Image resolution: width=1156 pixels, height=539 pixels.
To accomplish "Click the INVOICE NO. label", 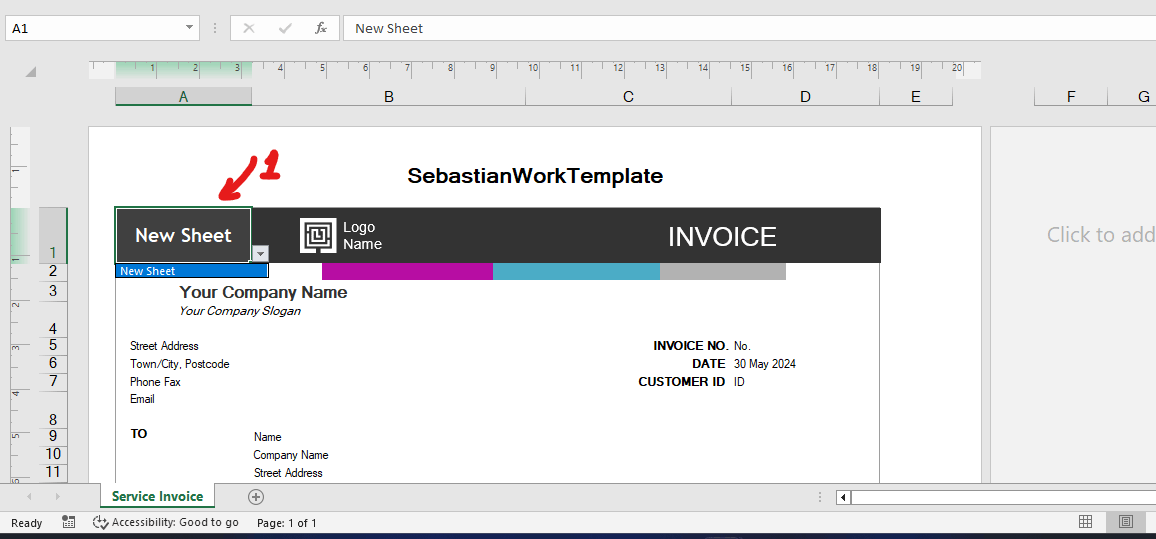I will click(691, 346).
